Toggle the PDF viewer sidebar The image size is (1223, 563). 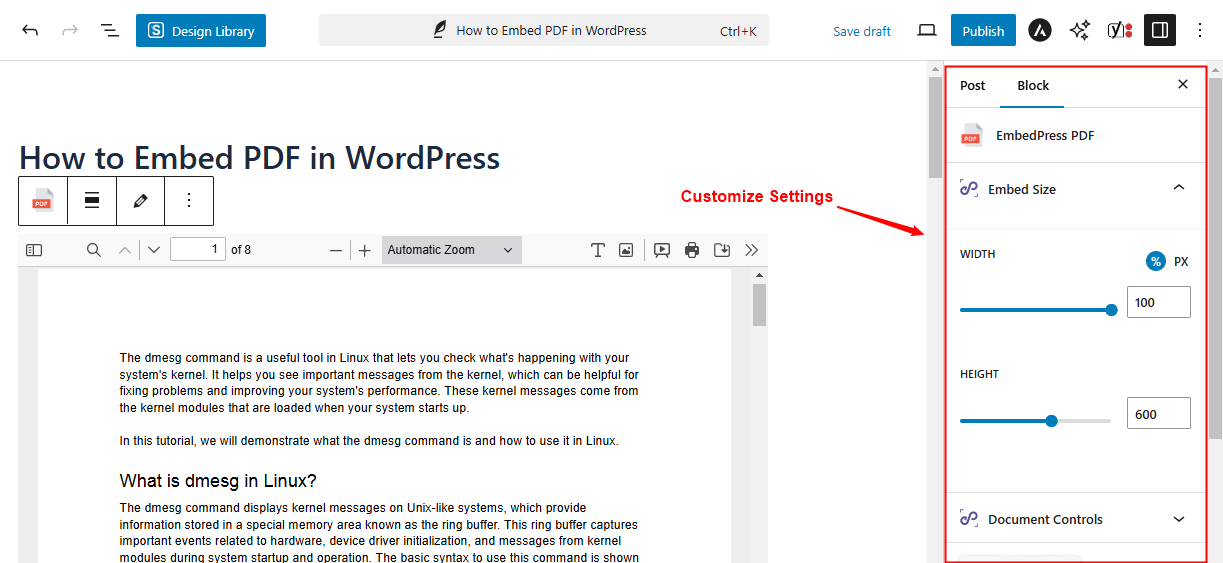tap(34, 250)
